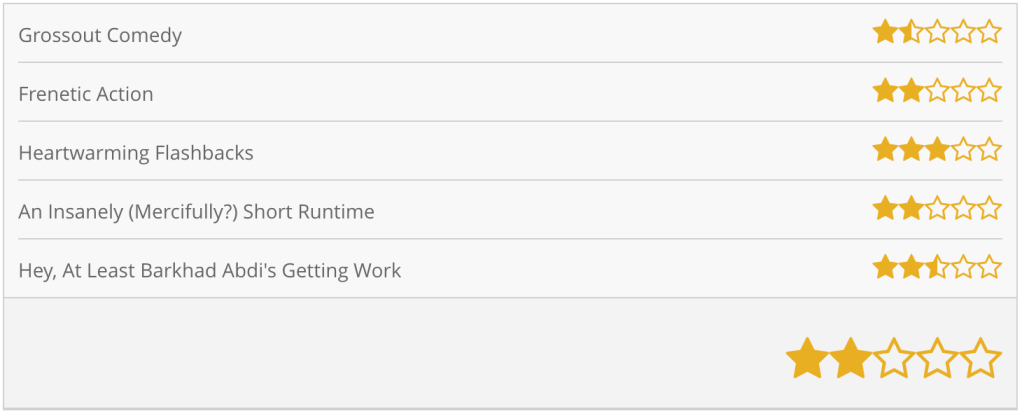Select the Grossout Comedy label
This screenshot has width=1022, height=416.
pyautogui.click(x=100, y=36)
